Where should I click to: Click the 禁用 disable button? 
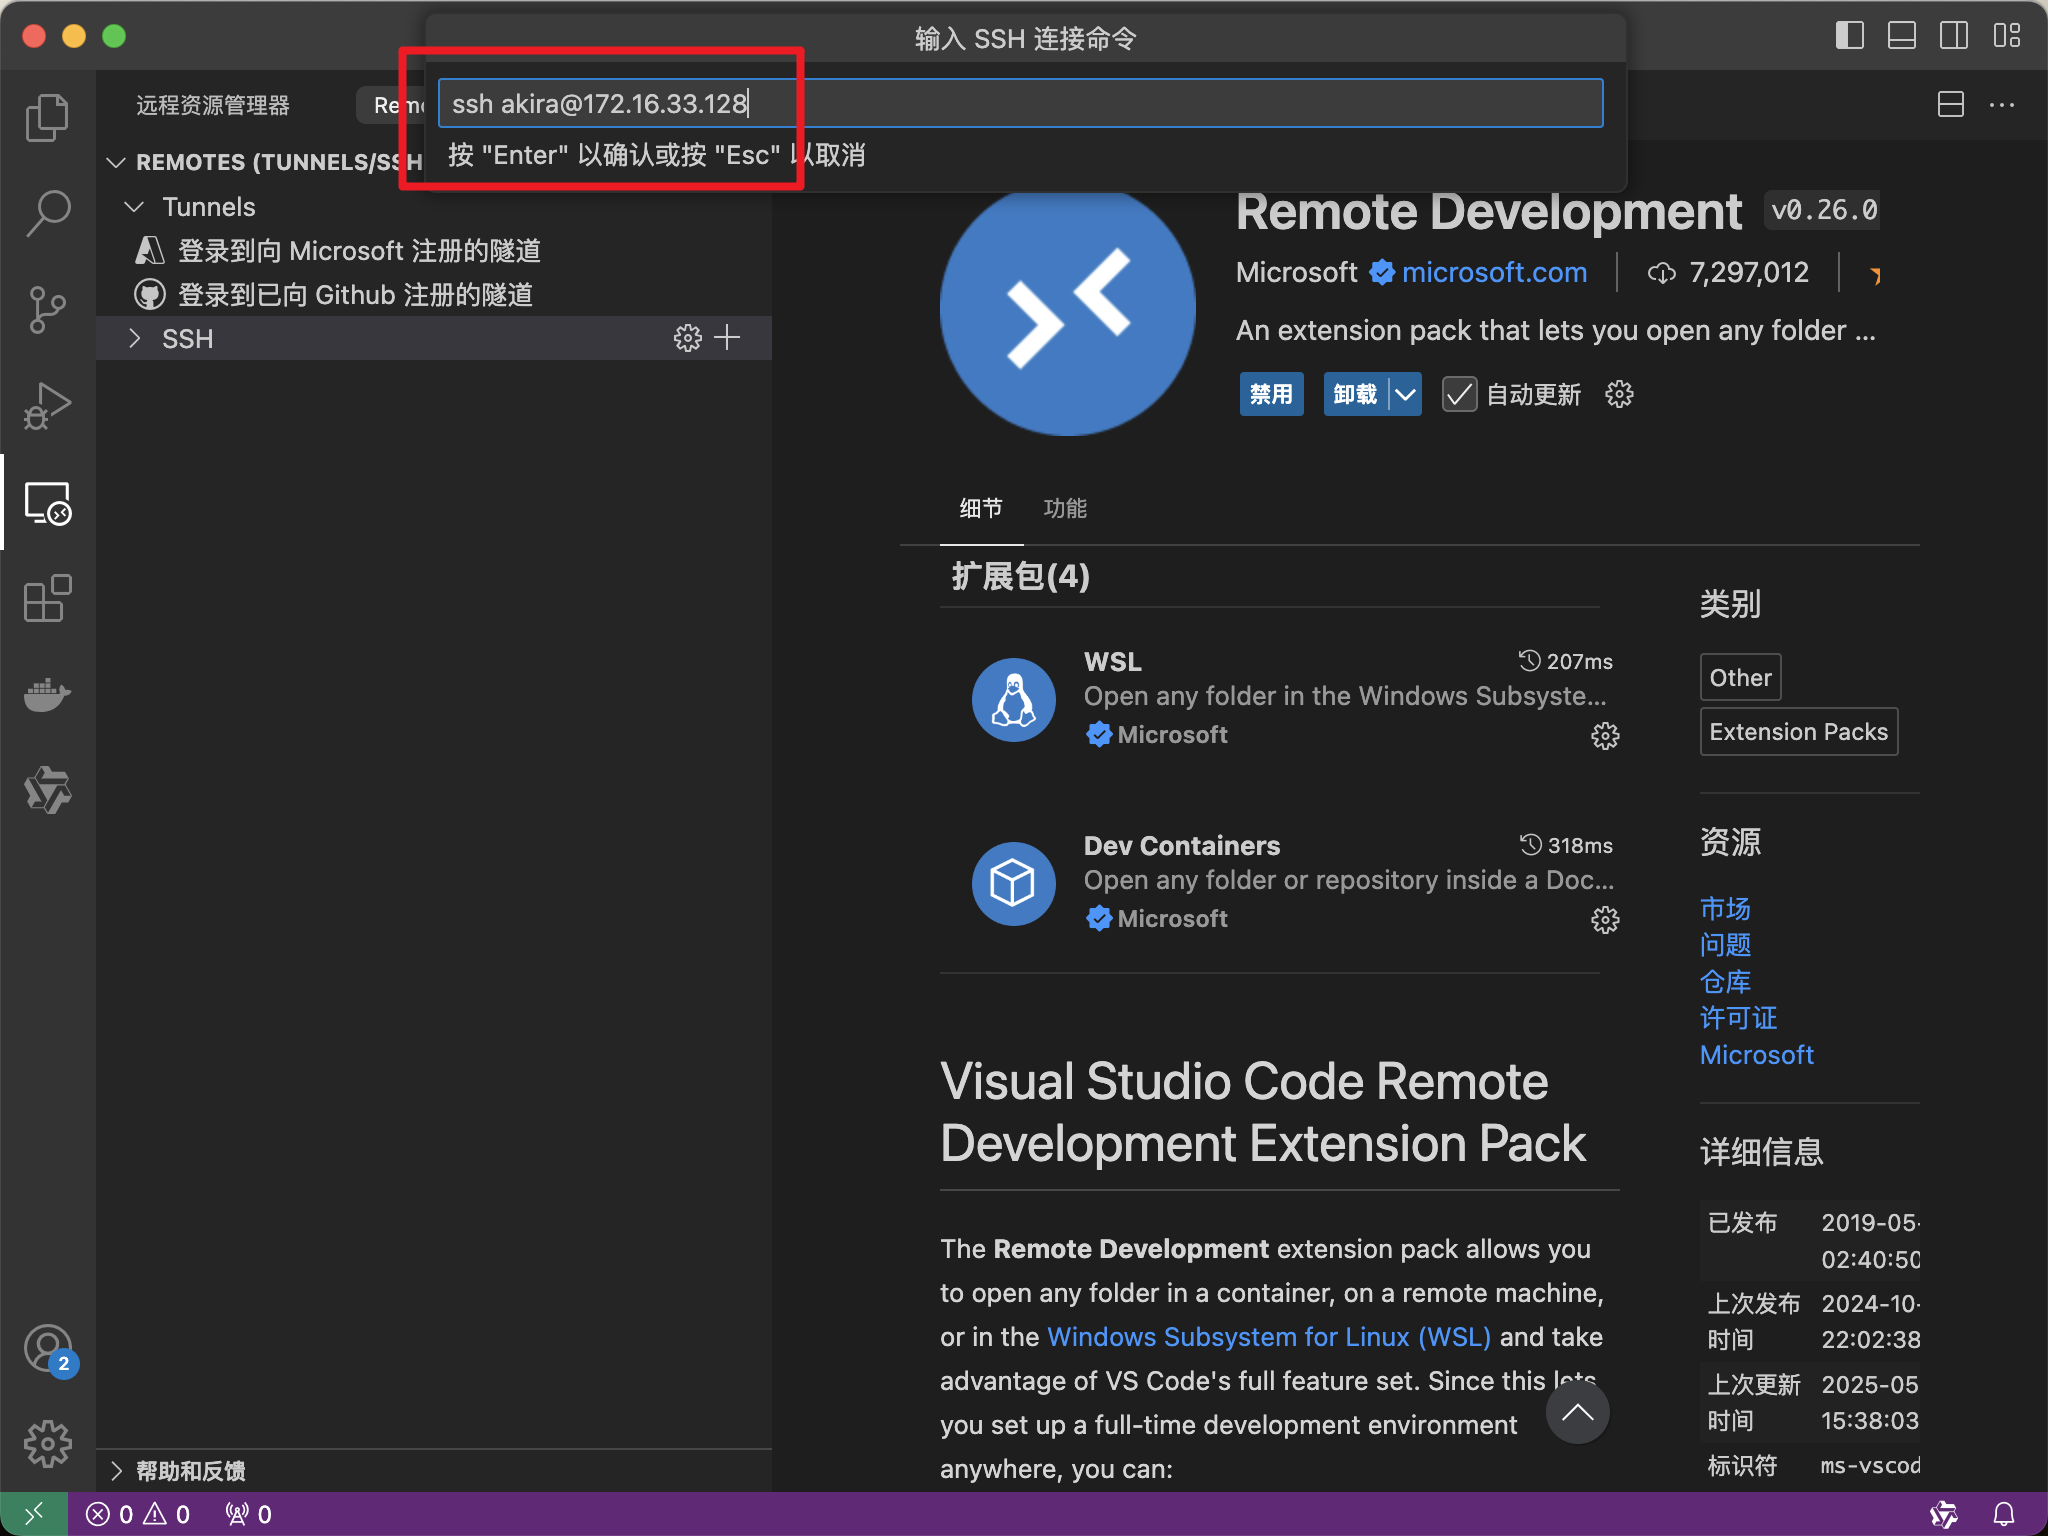pyautogui.click(x=1271, y=394)
